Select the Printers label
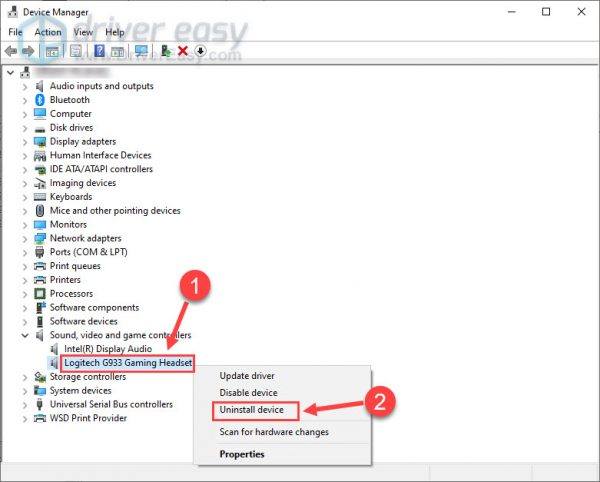Screen dimensions: 600x482 [x=65, y=280]
